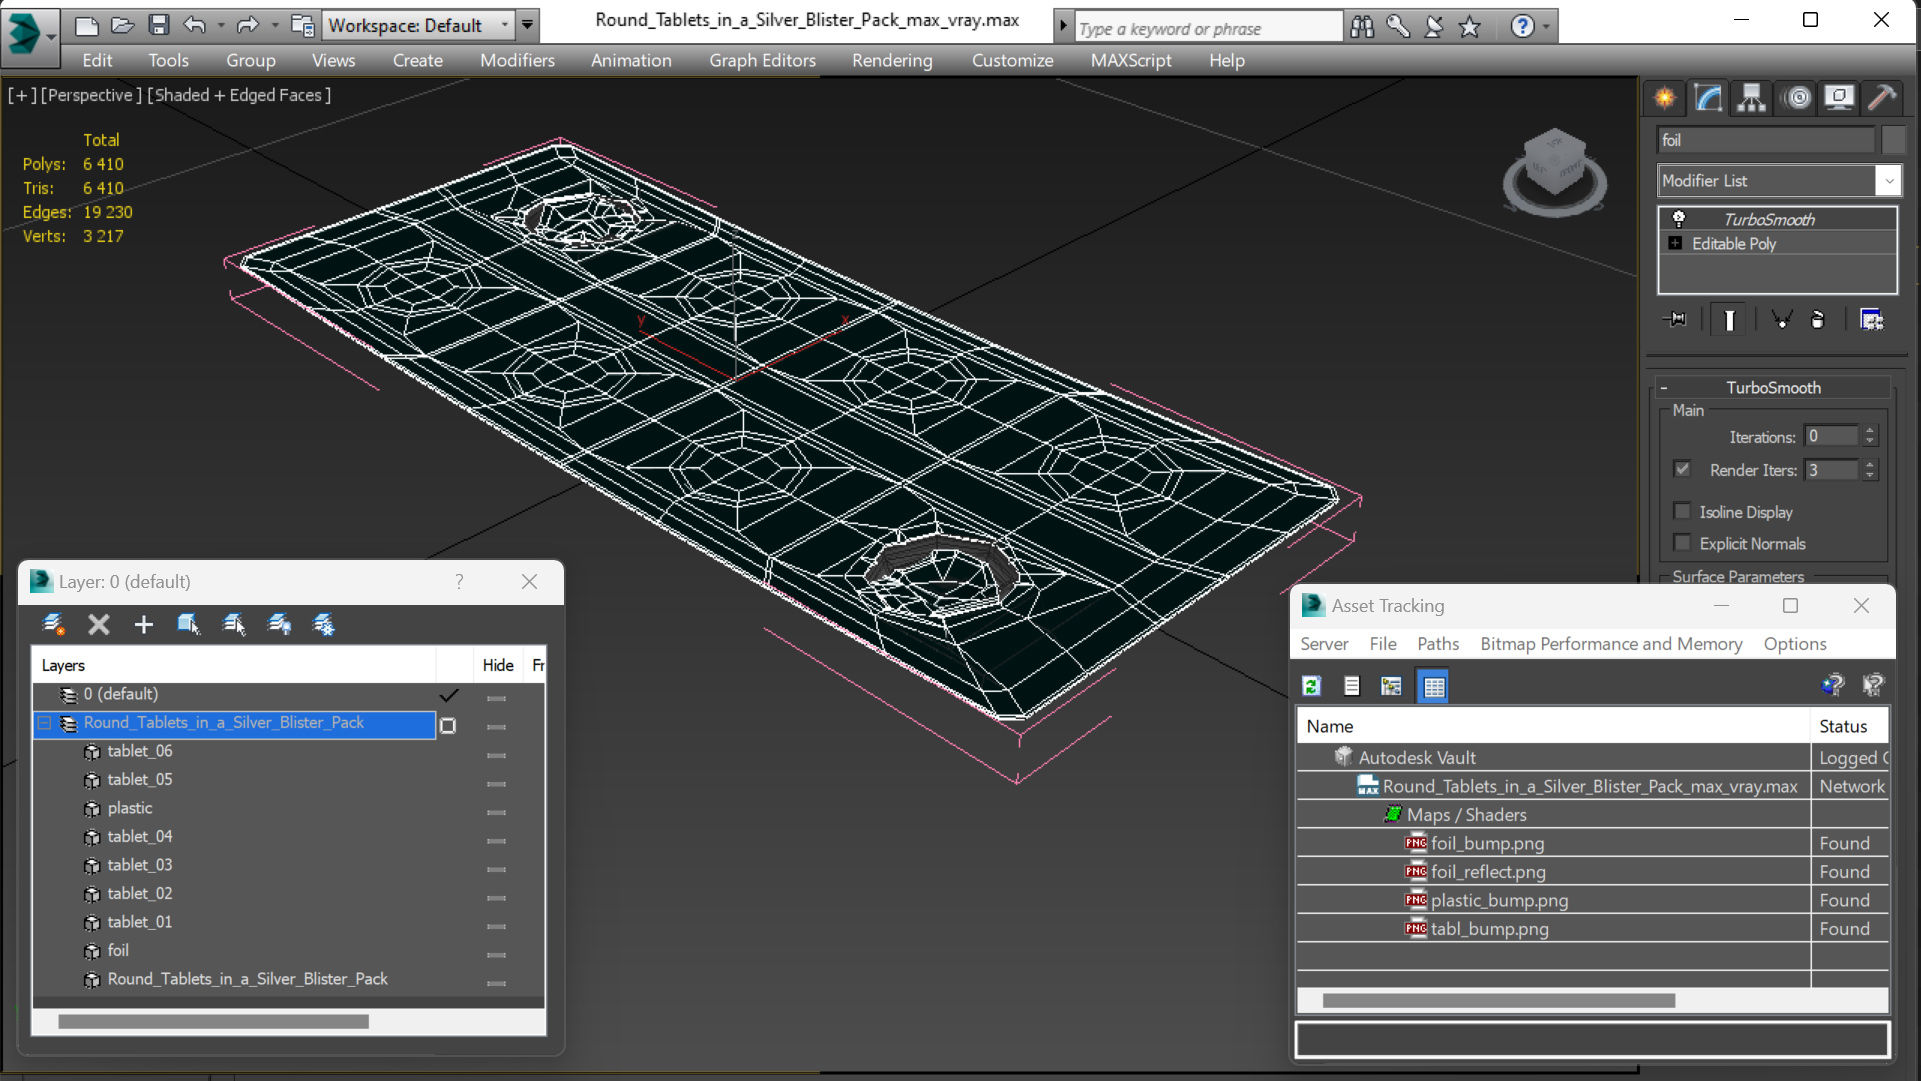
Task: Open the Display command panel tab
Action: coord(1839,98)
